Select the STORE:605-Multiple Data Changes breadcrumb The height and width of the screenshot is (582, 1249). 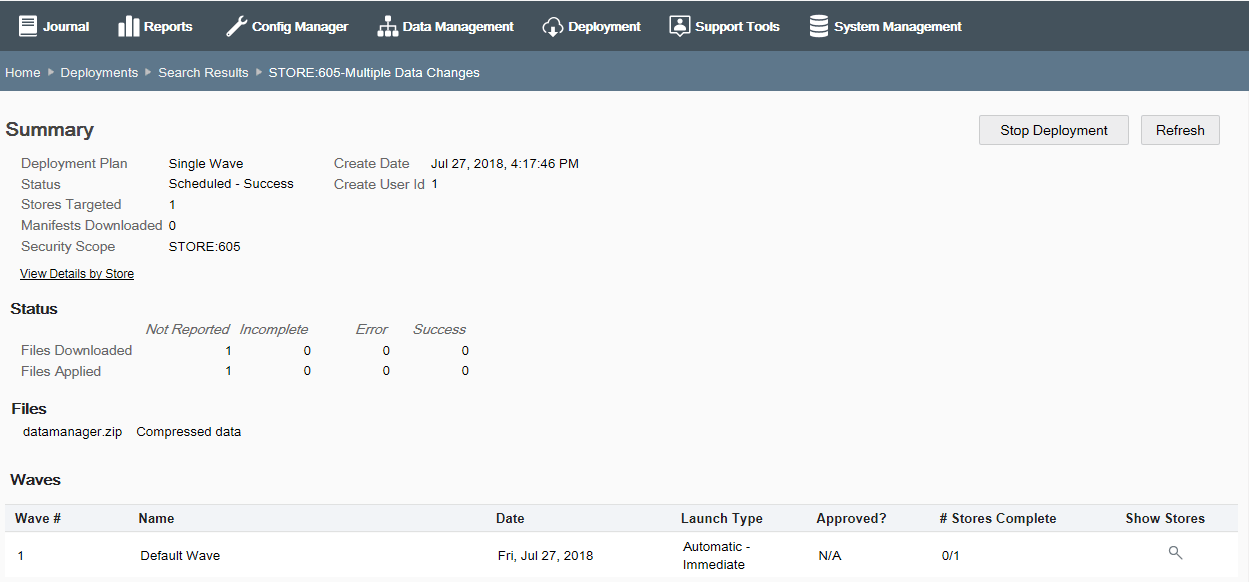[x=373, y=72]
